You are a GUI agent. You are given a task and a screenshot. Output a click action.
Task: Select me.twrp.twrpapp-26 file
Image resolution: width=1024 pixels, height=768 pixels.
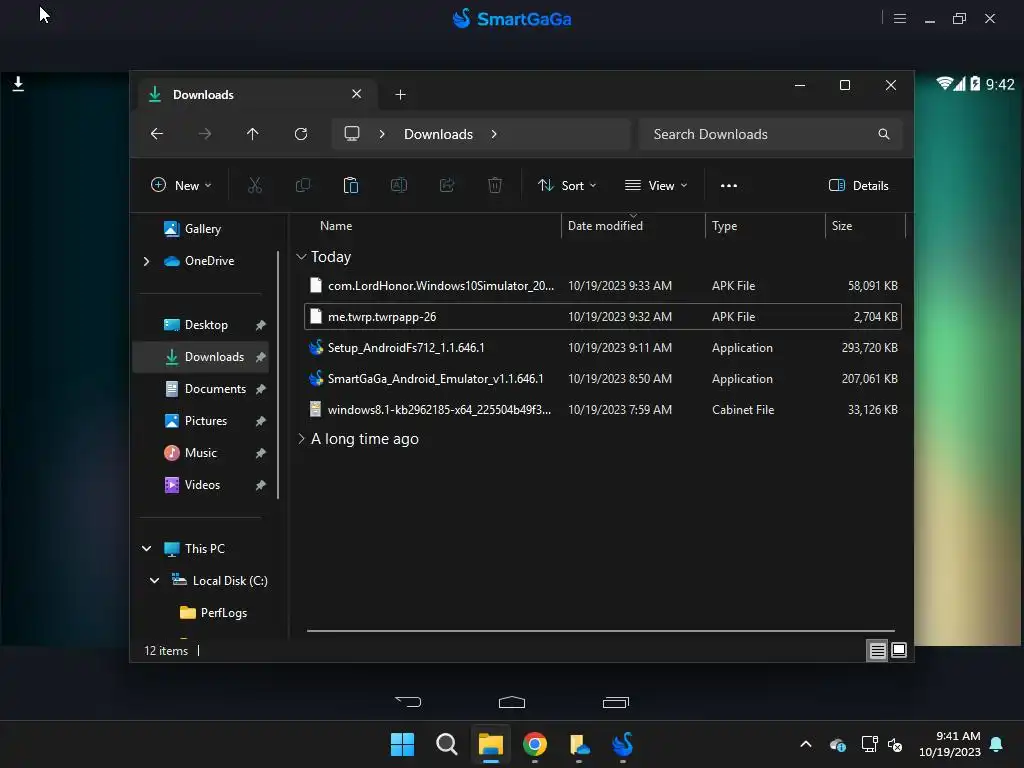603,317
